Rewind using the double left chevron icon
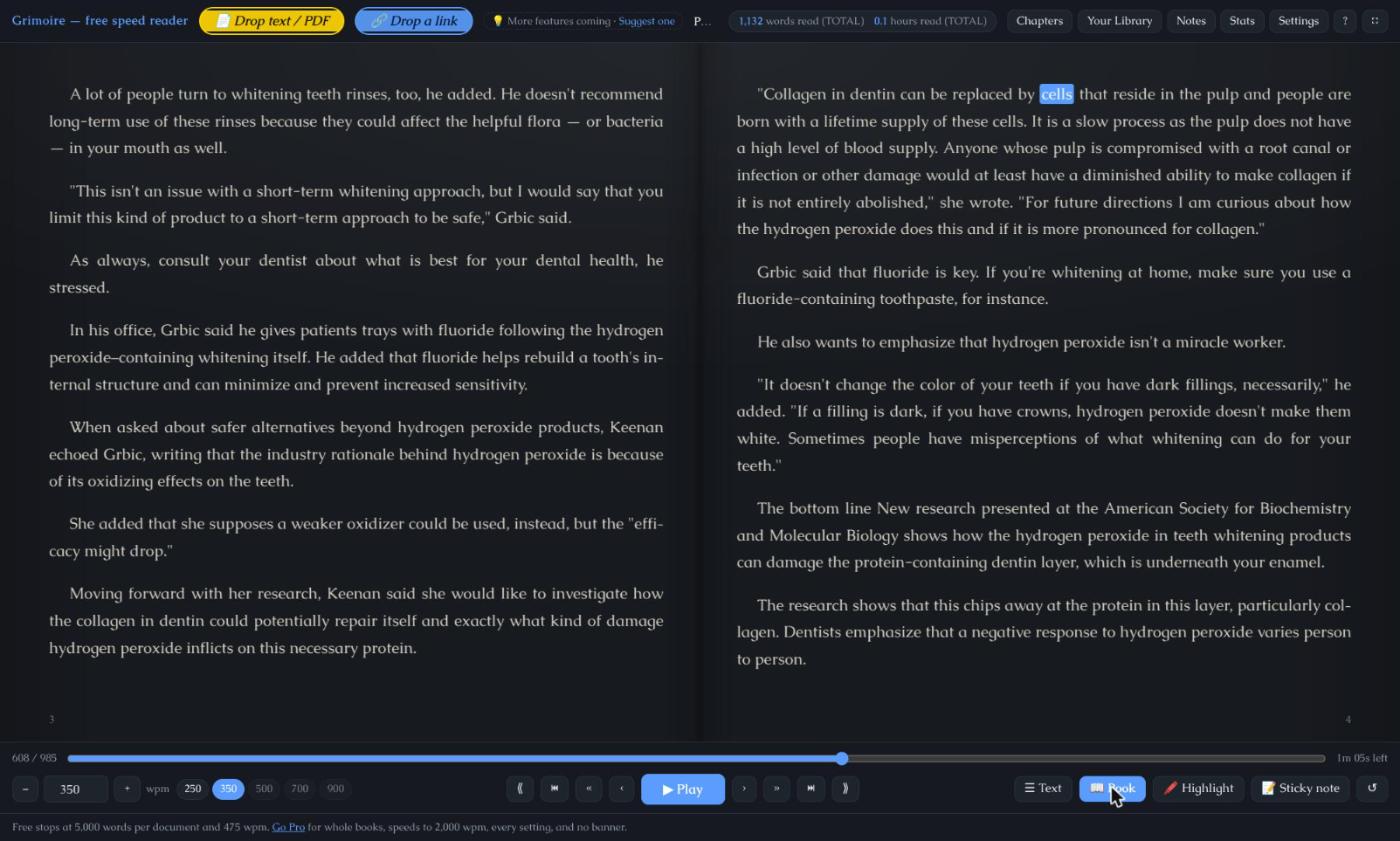This screenshot has height=841, width=1400. (588, 788)
